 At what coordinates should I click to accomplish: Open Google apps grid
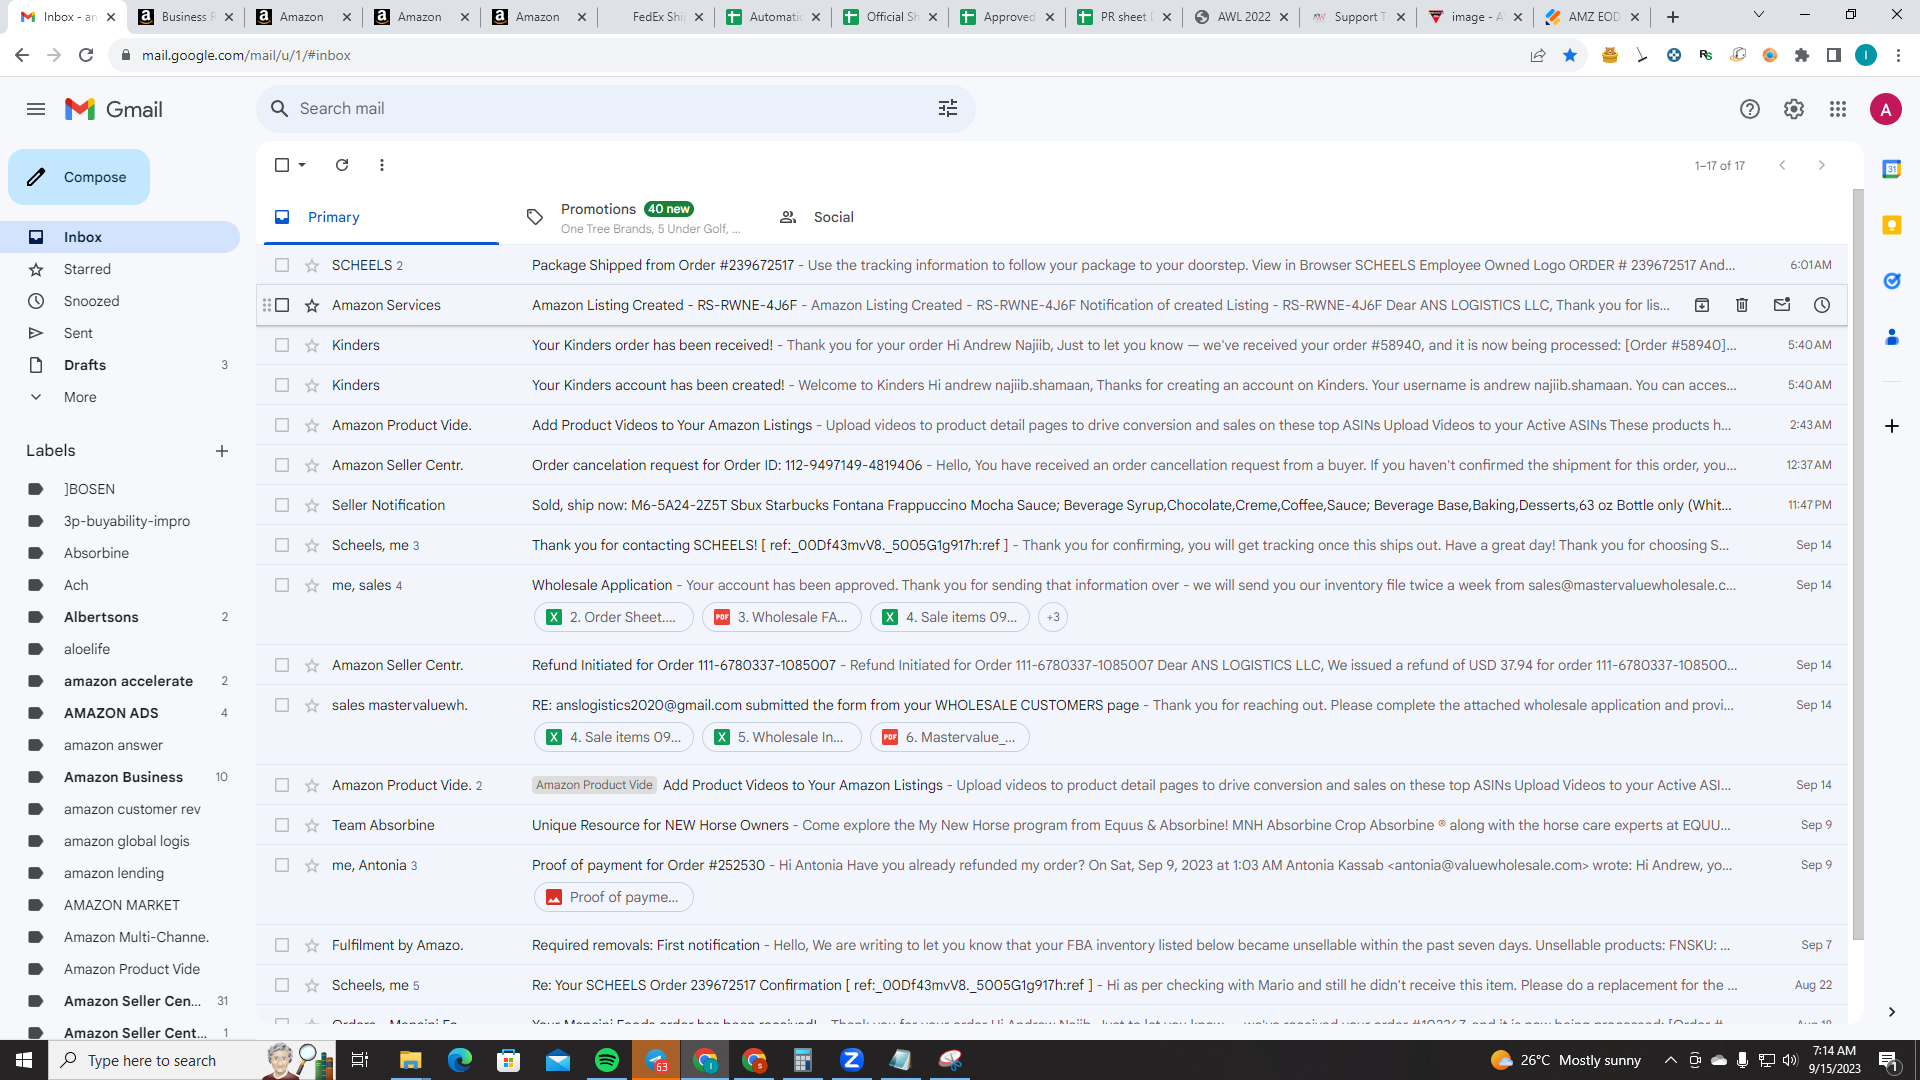click(x=1838, y=109)
